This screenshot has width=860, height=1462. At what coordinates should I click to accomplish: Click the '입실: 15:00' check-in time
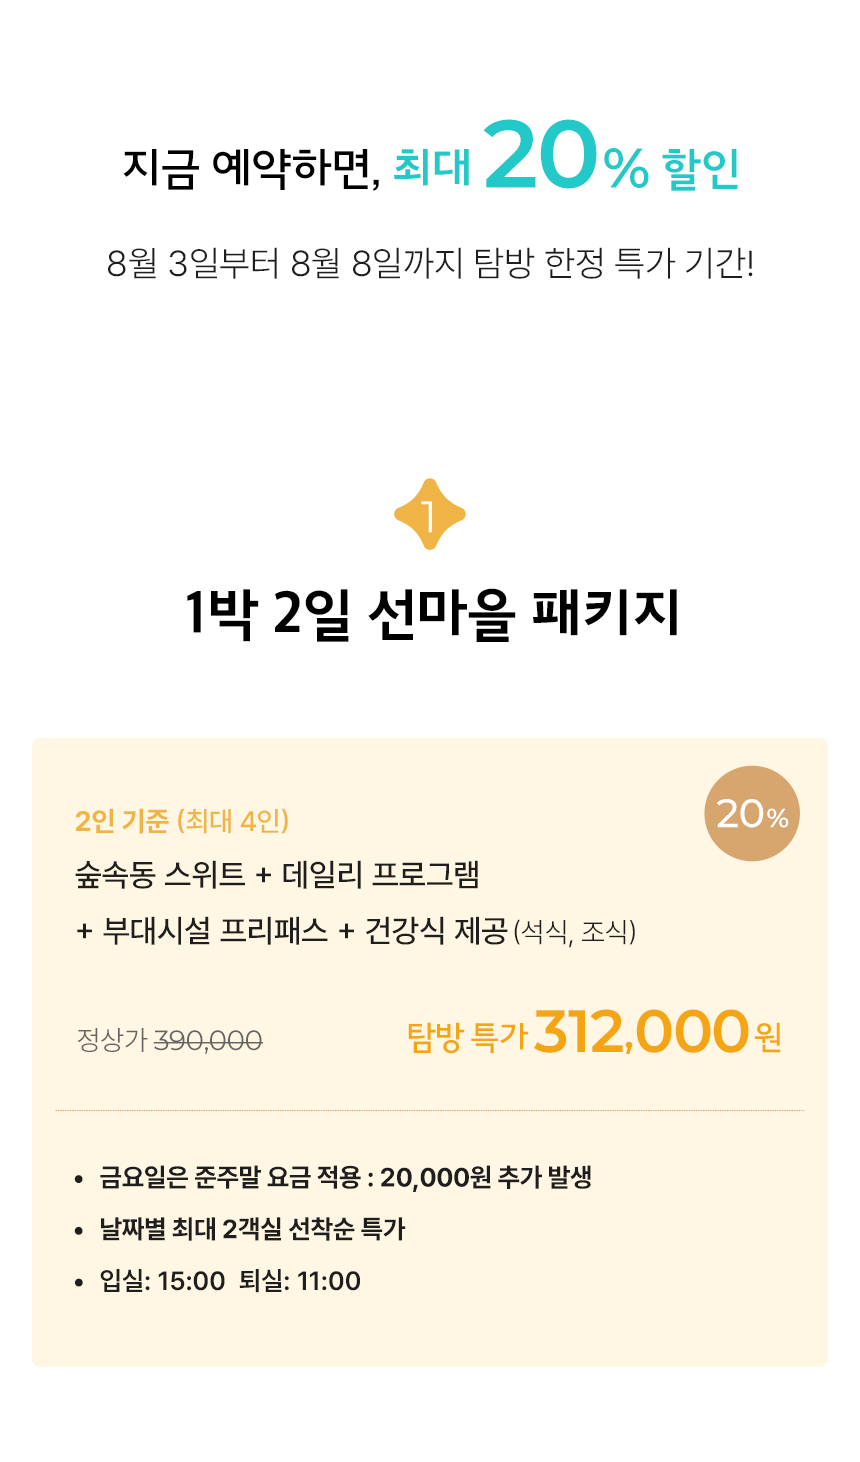click(162, 1281)
